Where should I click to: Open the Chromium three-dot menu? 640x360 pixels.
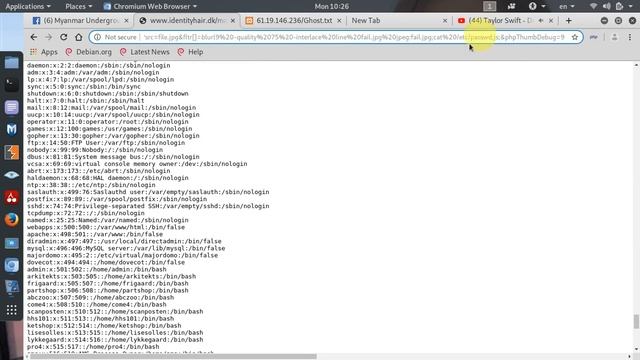630,37
